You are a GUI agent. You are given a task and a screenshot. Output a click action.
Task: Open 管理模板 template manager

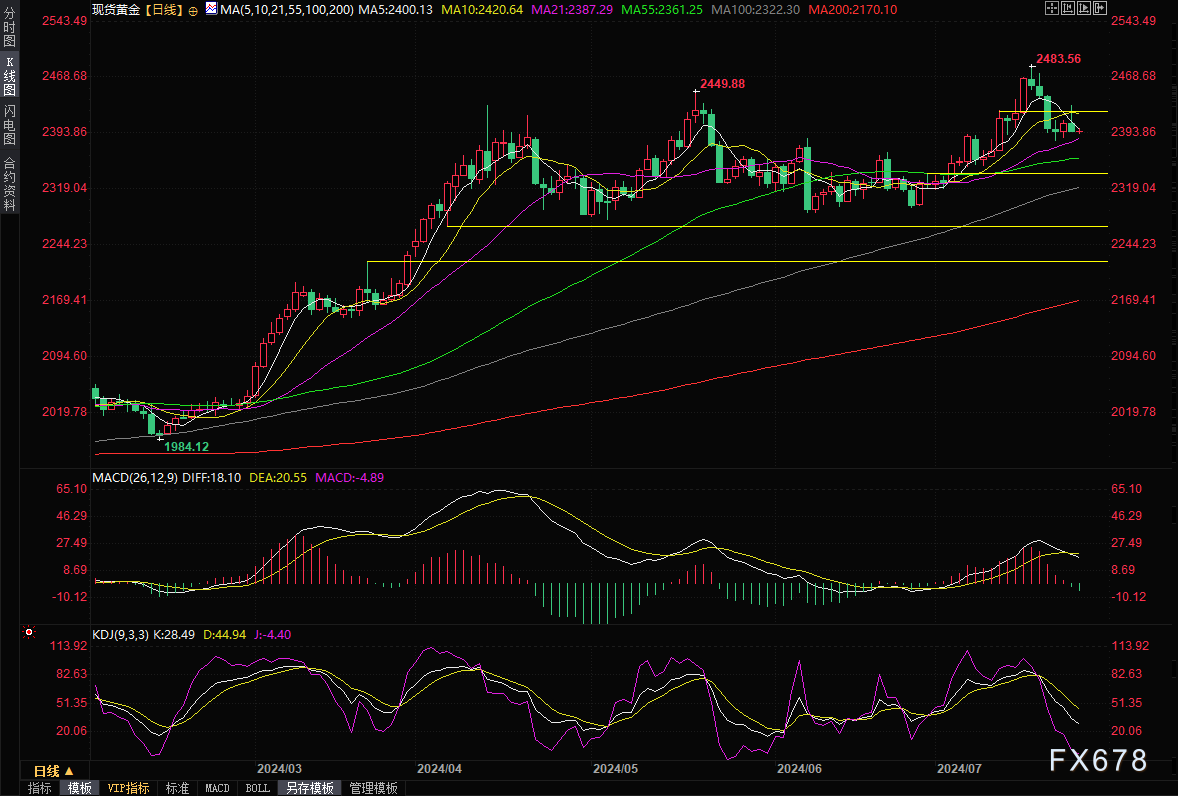click(x=372, y=788)
